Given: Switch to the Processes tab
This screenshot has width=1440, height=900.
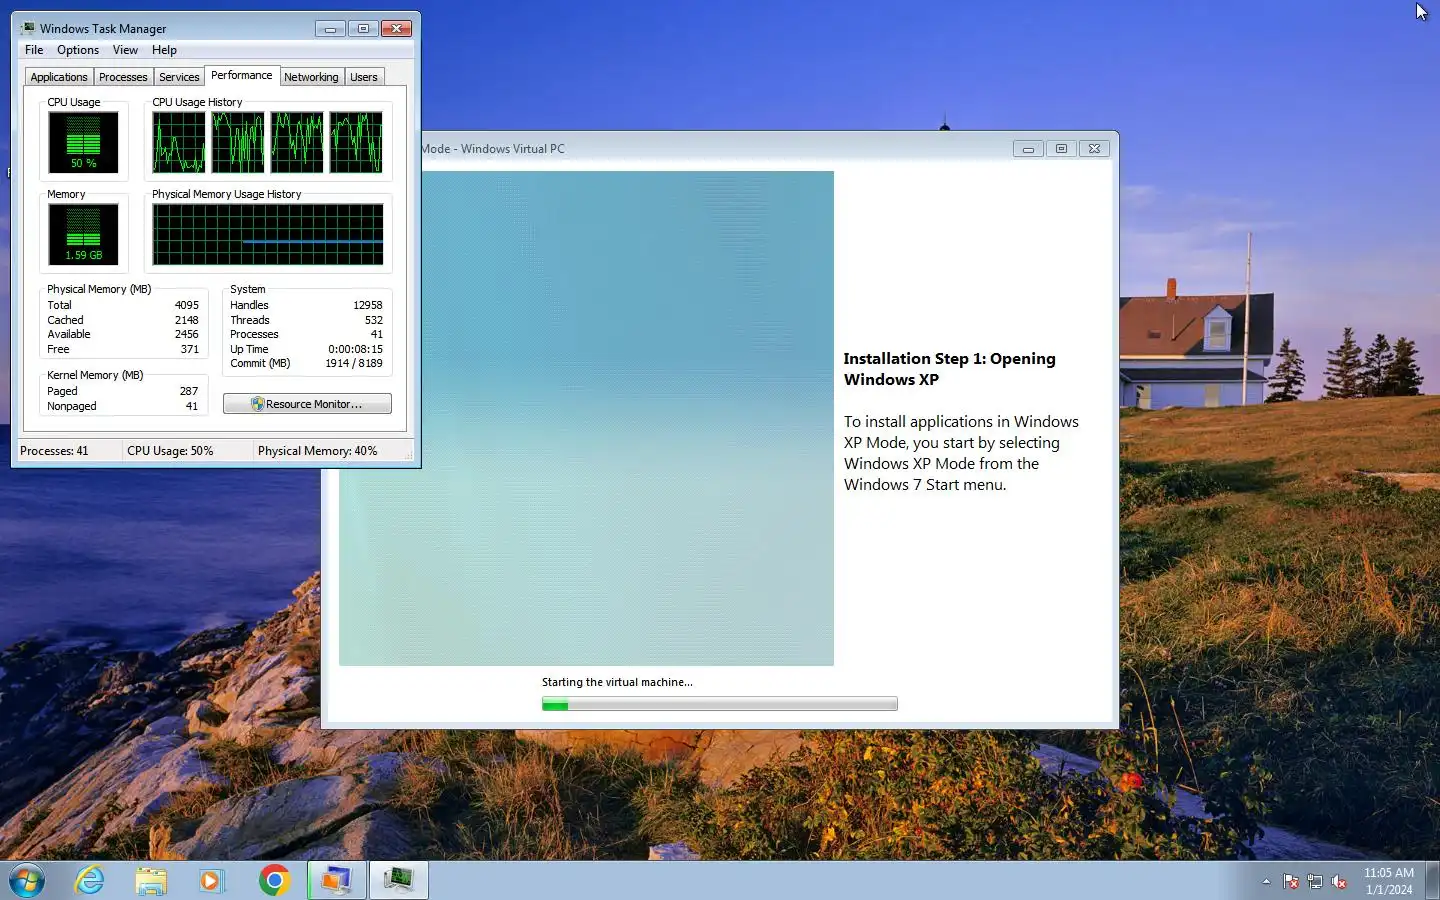Looking at the screenshot, I should [x=123, y=77].
